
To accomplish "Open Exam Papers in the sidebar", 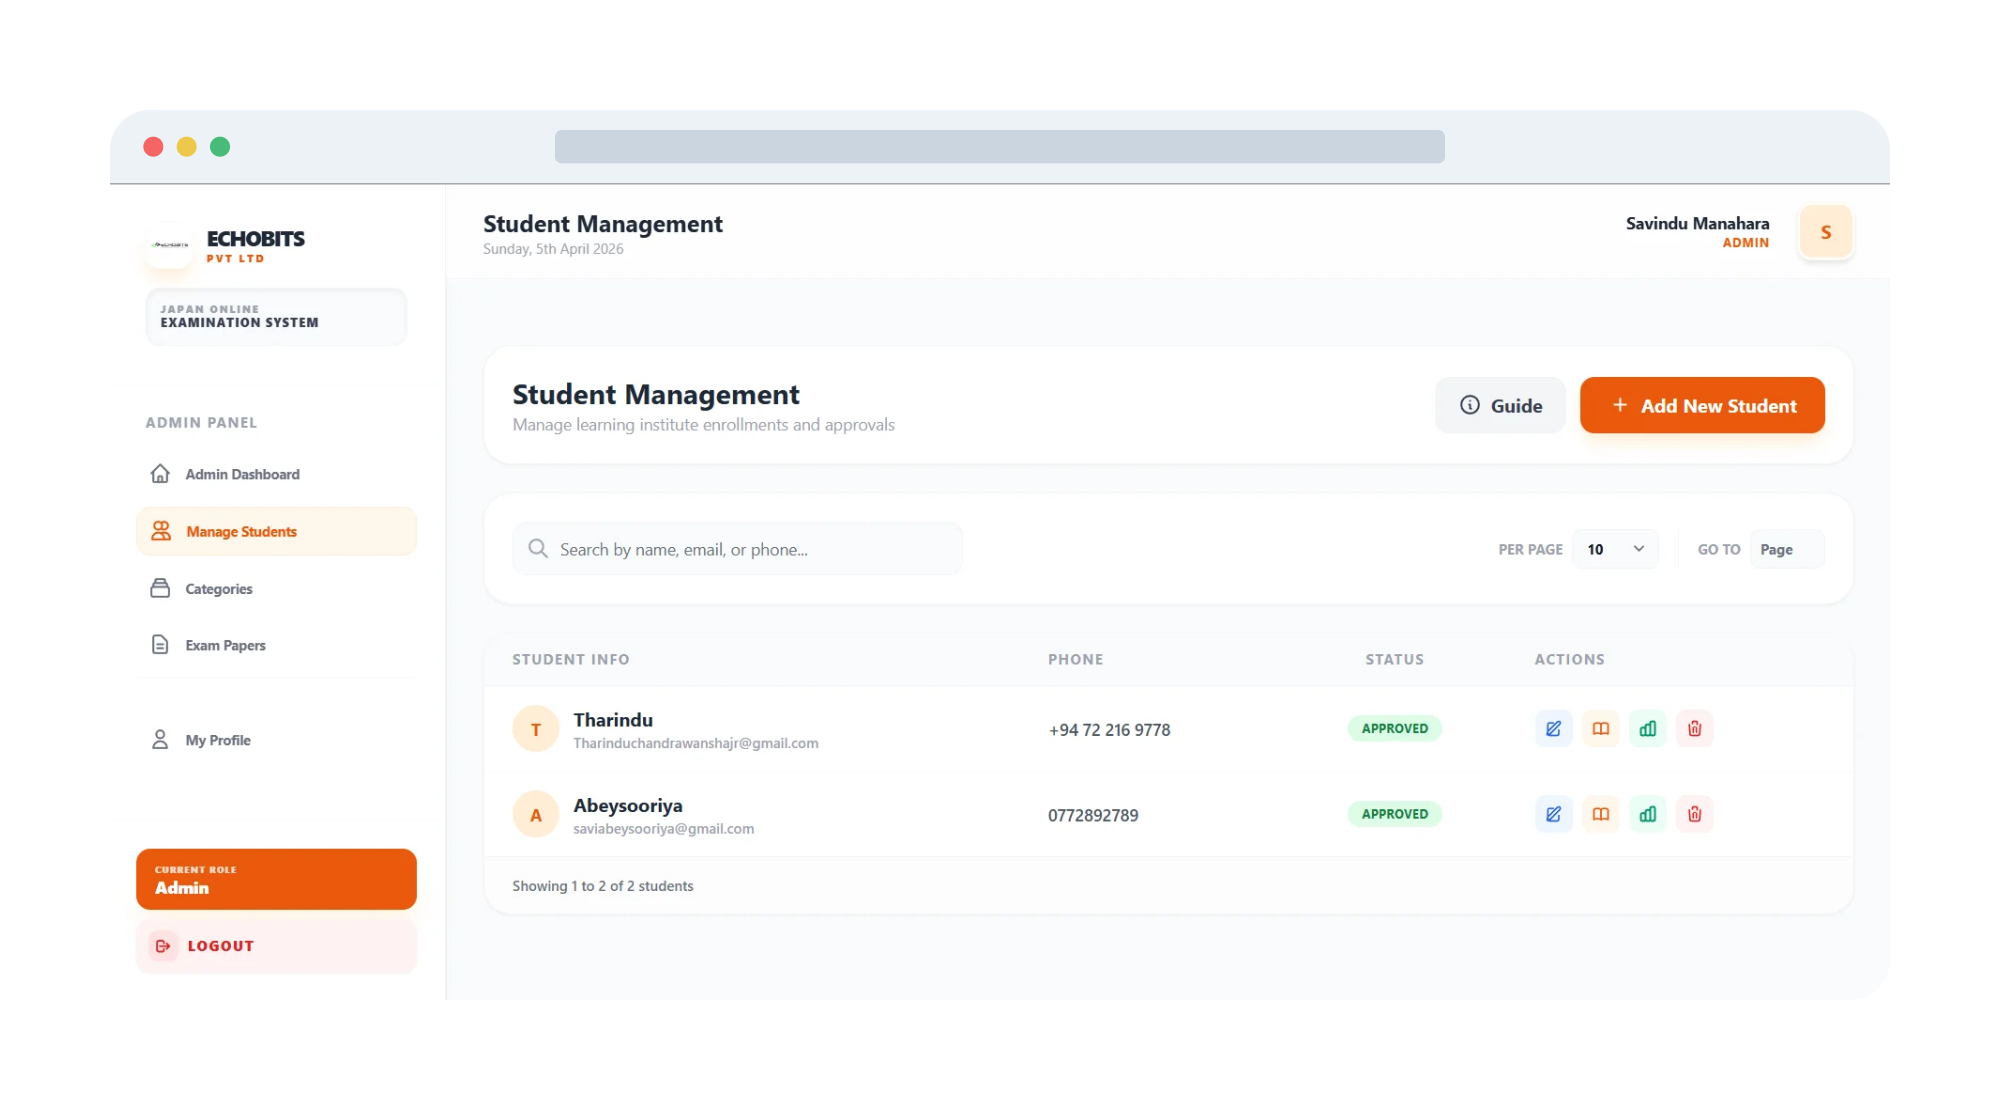I will [x=225, y=646].
